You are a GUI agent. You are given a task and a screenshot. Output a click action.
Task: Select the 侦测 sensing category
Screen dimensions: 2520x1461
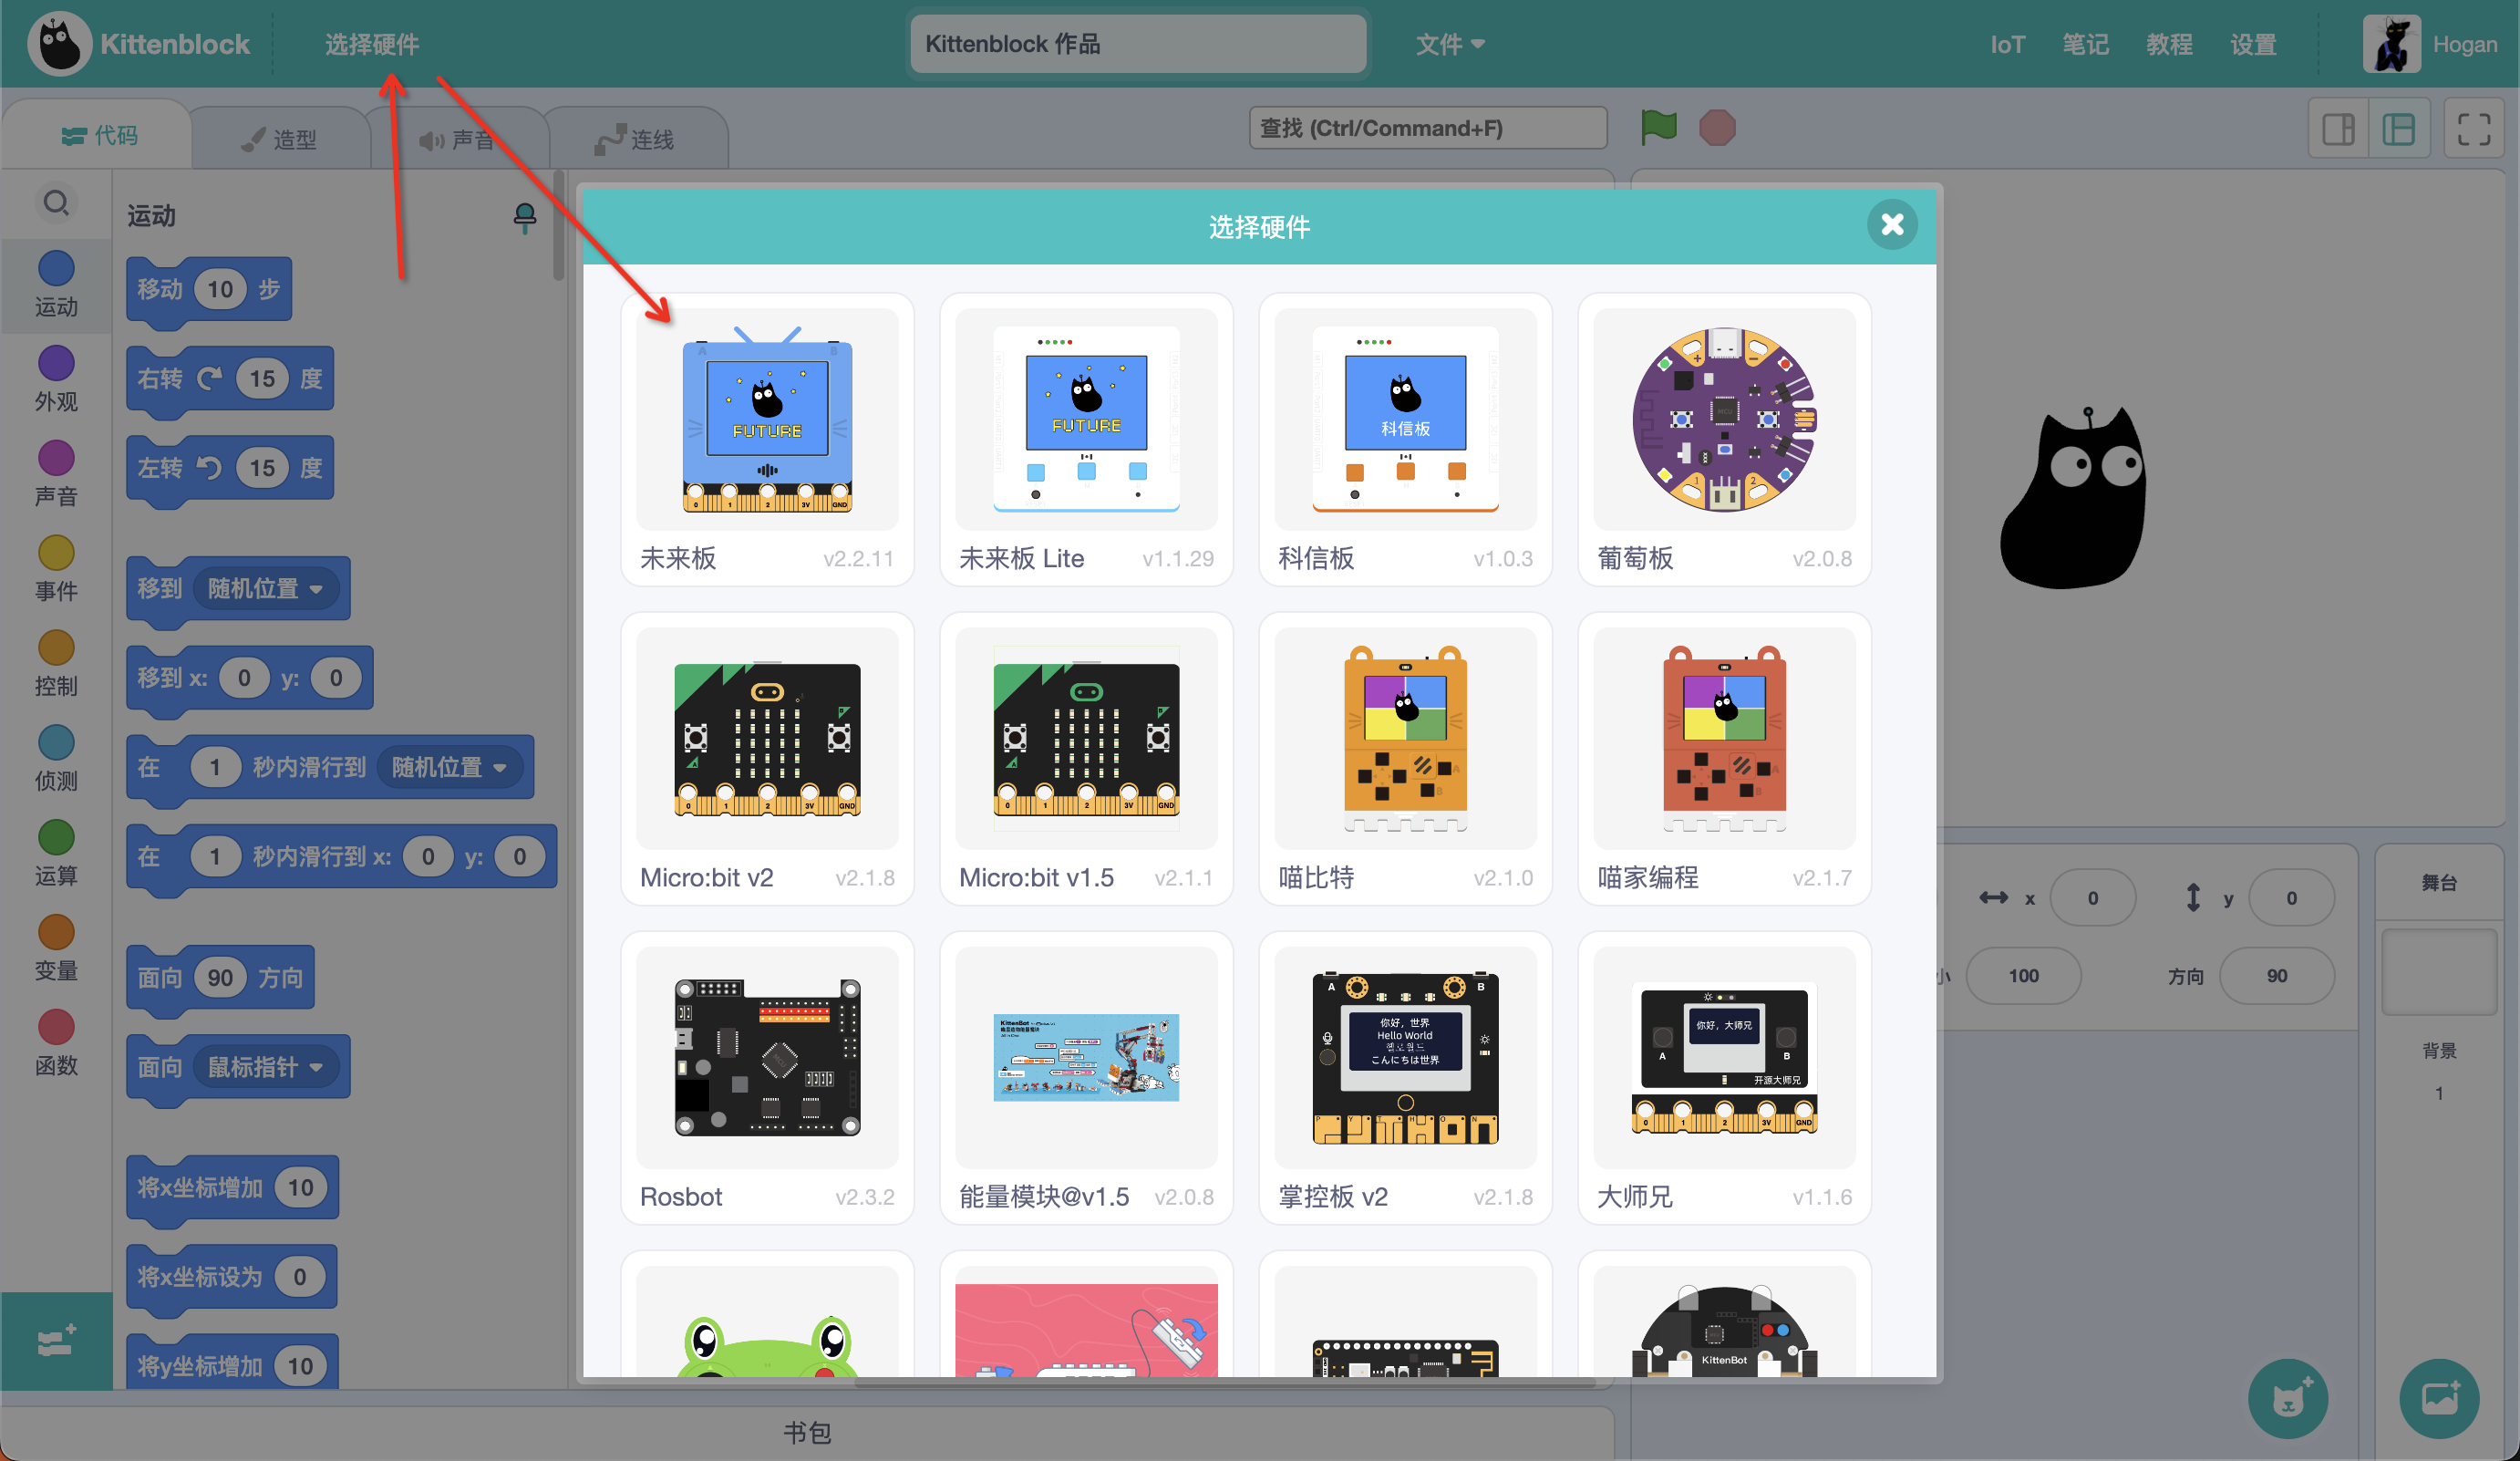tap(56, 760)
